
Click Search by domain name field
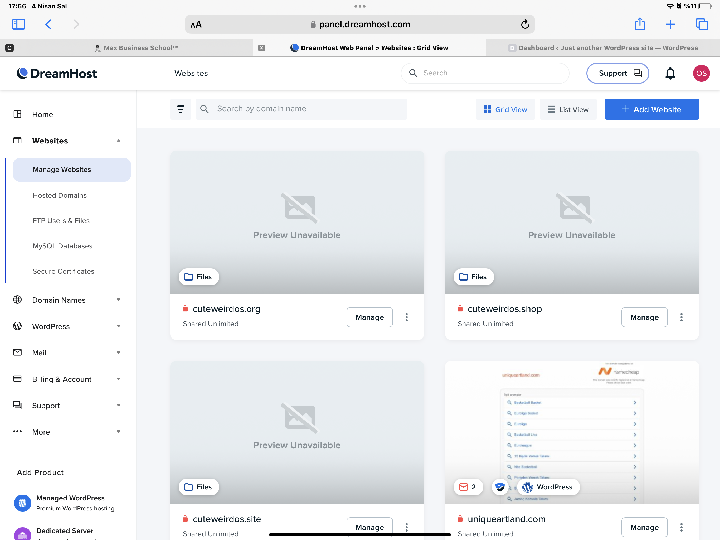pos(301,109)
